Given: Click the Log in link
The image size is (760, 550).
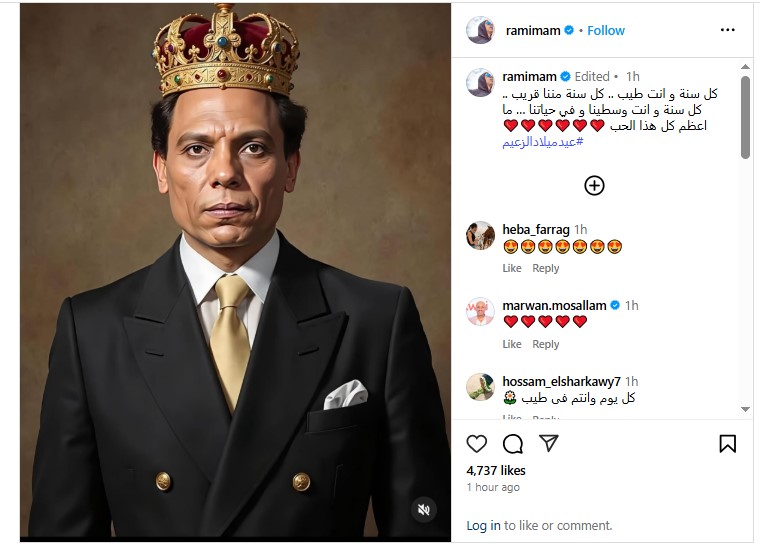Looking at the screenshot, I should [483, 525].
